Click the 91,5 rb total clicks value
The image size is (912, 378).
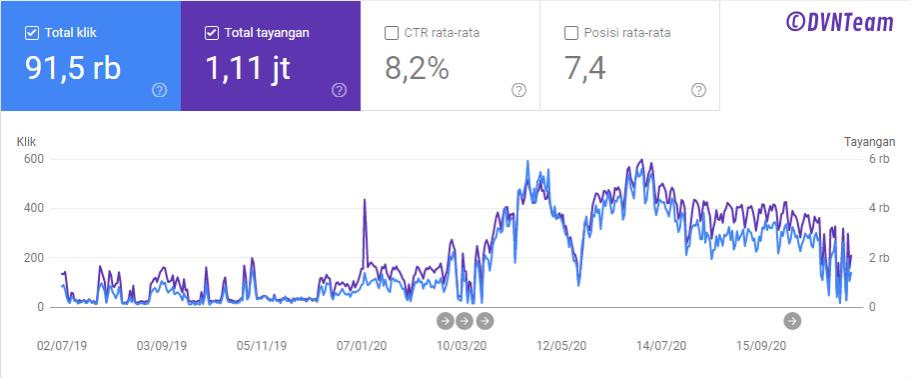click(73, 68)
